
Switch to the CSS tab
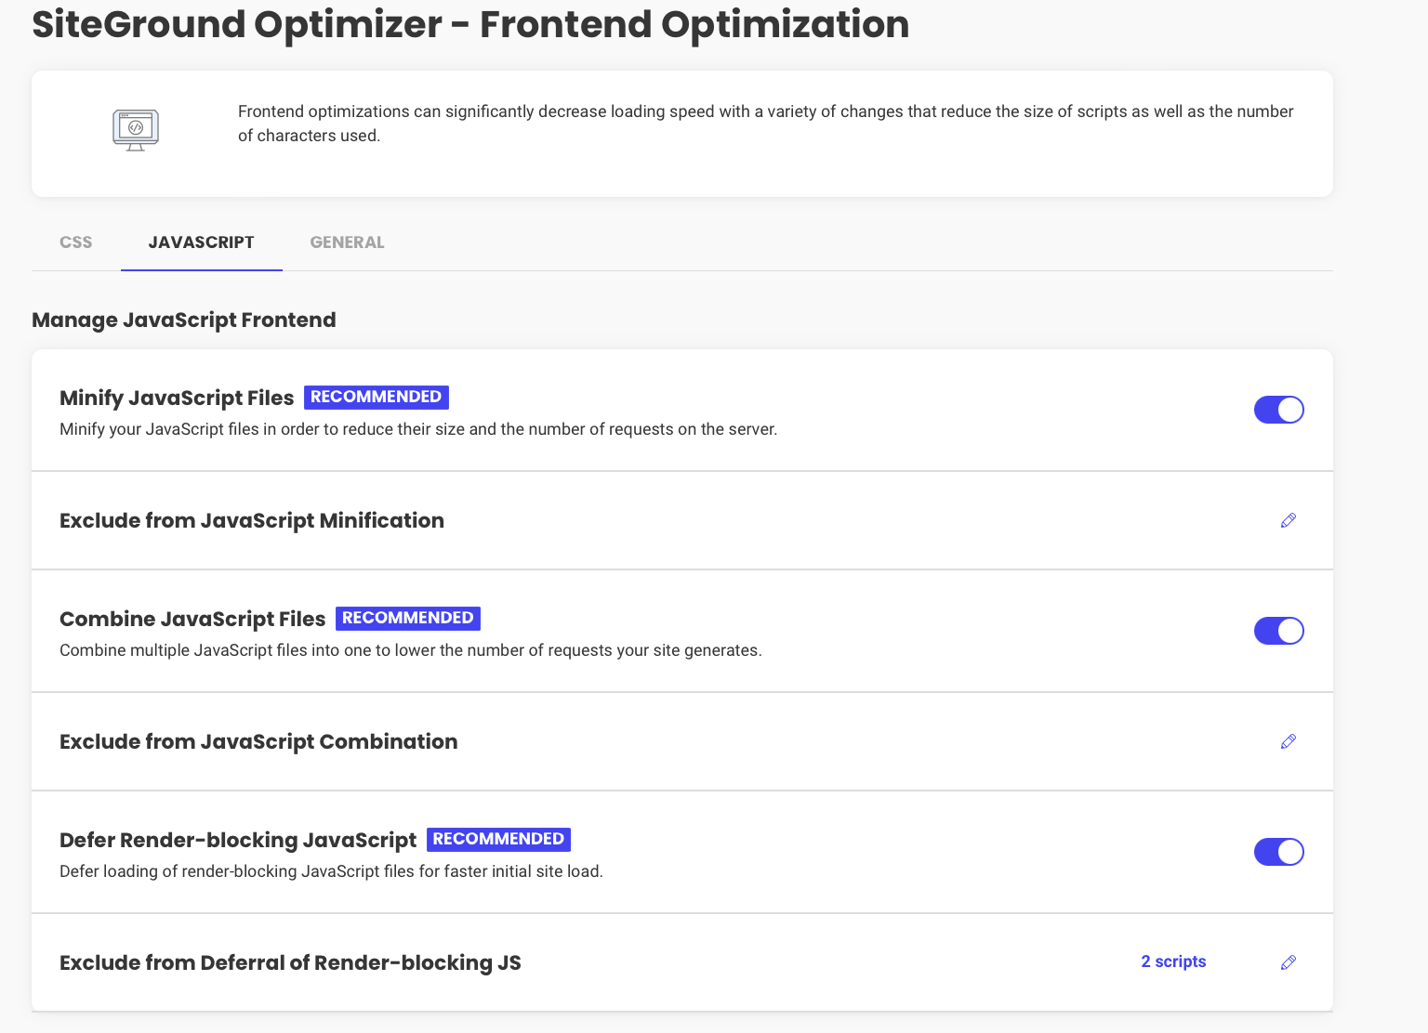point(75,242)
